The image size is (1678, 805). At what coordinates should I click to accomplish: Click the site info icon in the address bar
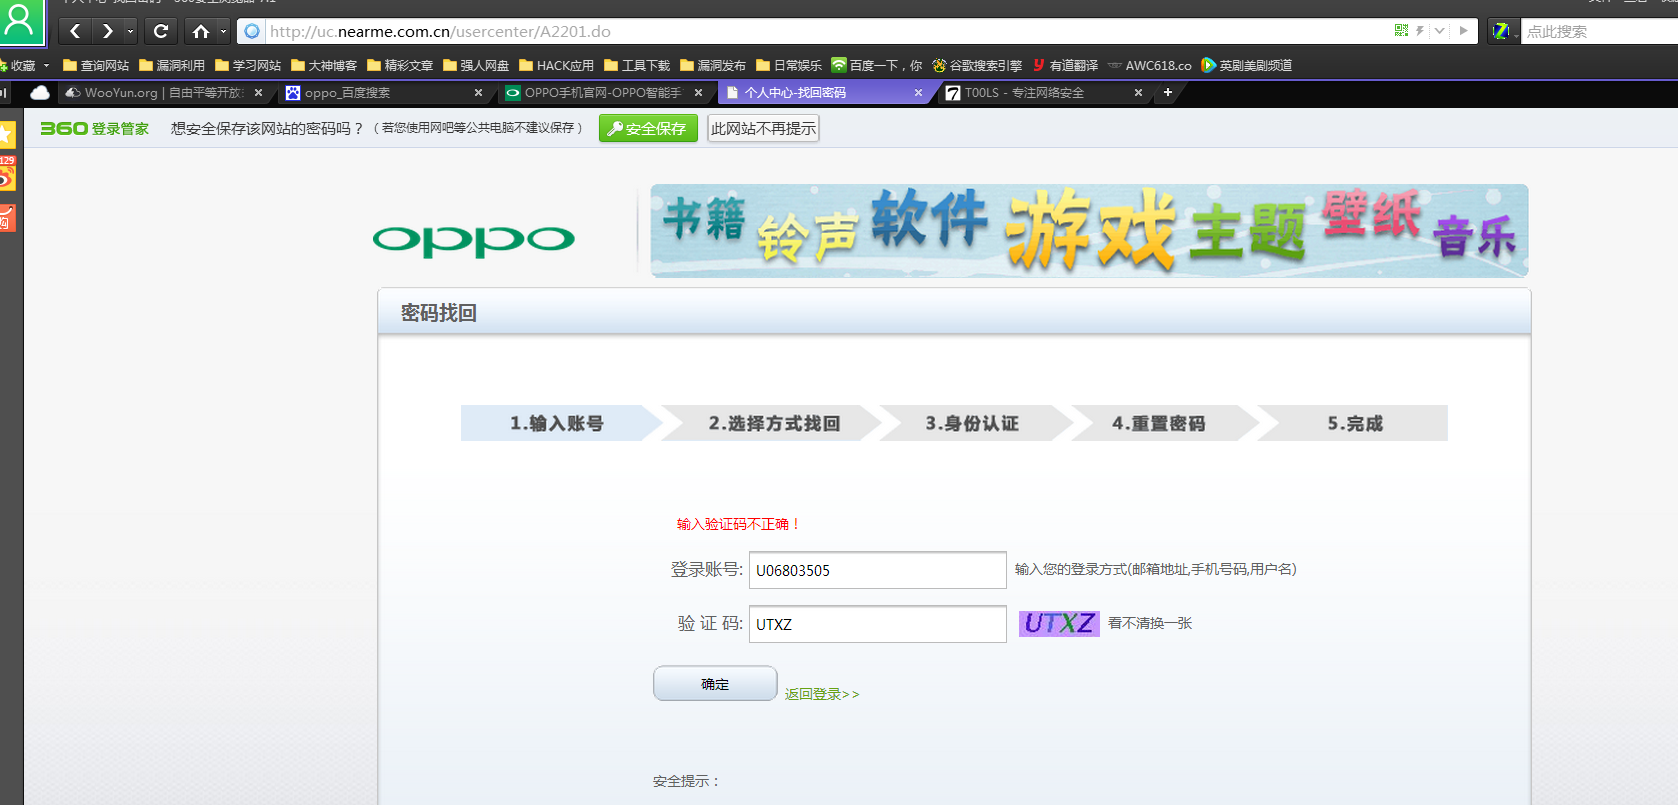coord(252,31)
